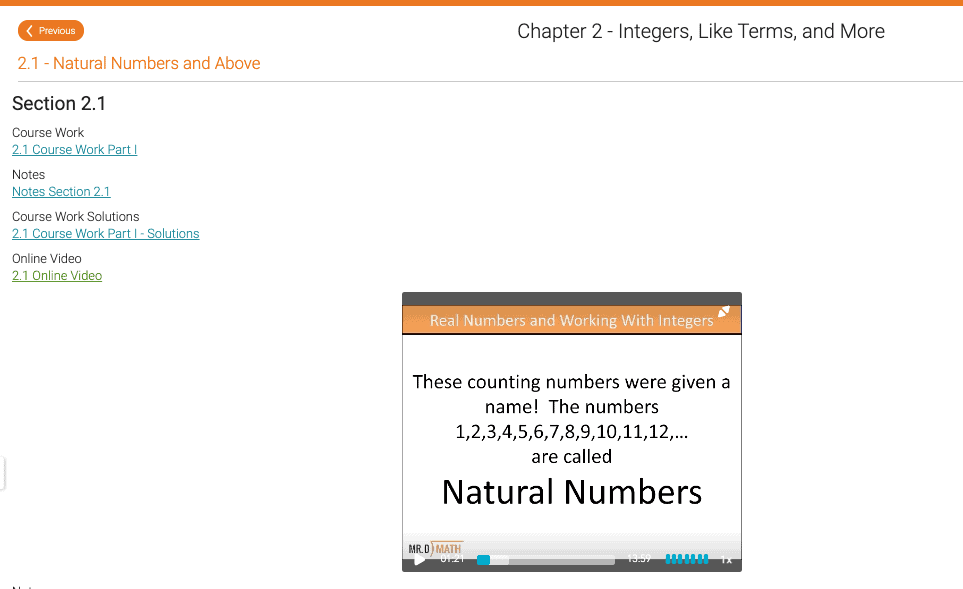Change the 1x playback speed
The image size is (963, 589).
pyautogui.click(x=726, y=560)
